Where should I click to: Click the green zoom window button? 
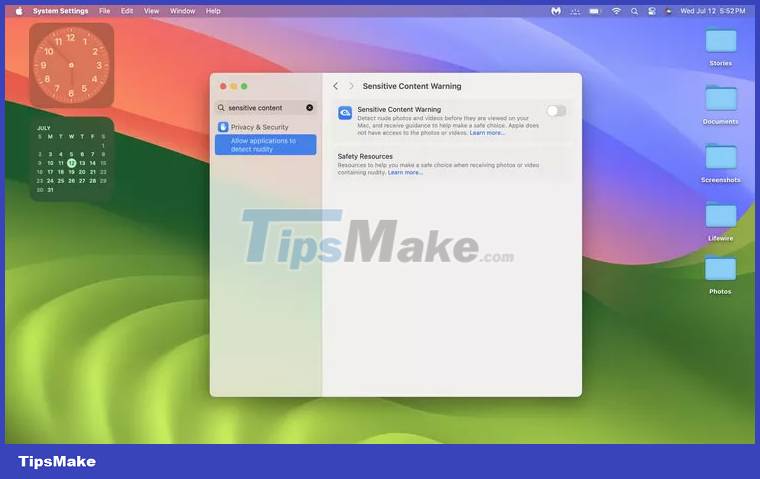(x=244, y=86)
